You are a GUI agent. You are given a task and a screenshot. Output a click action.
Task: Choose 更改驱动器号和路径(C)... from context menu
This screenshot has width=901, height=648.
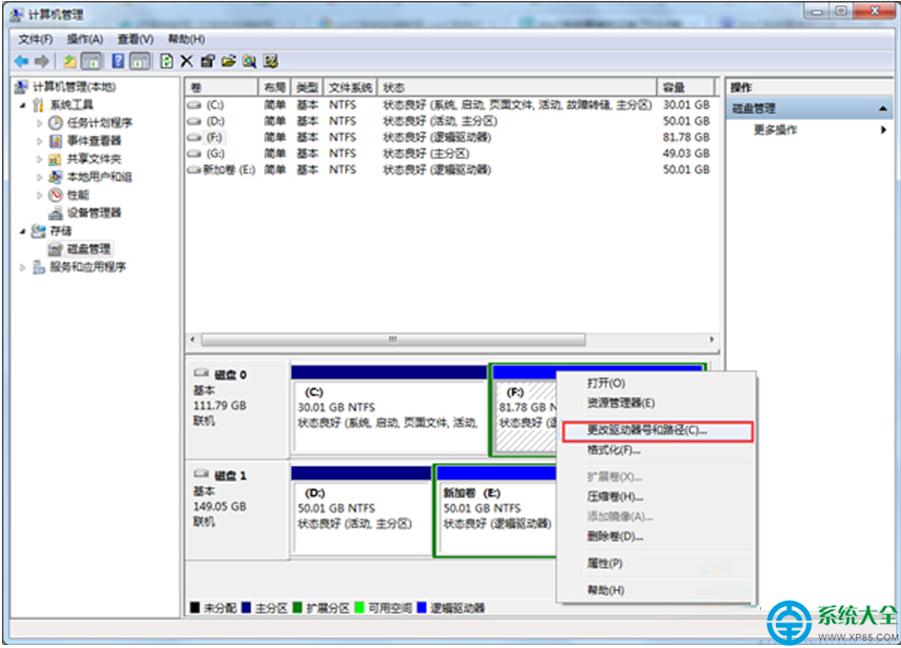pos(657,431)
